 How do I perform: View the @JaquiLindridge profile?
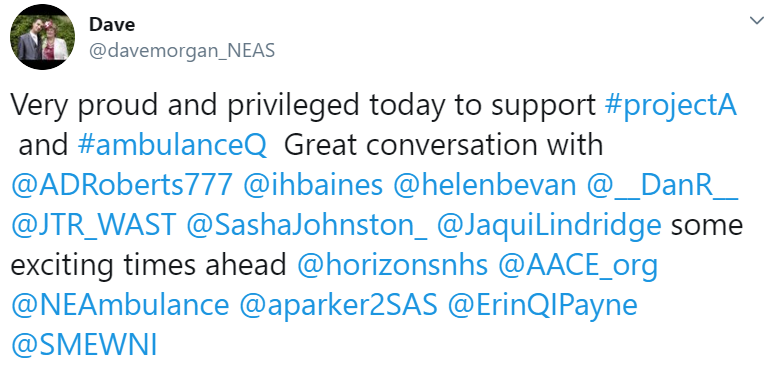coord(549,226)
